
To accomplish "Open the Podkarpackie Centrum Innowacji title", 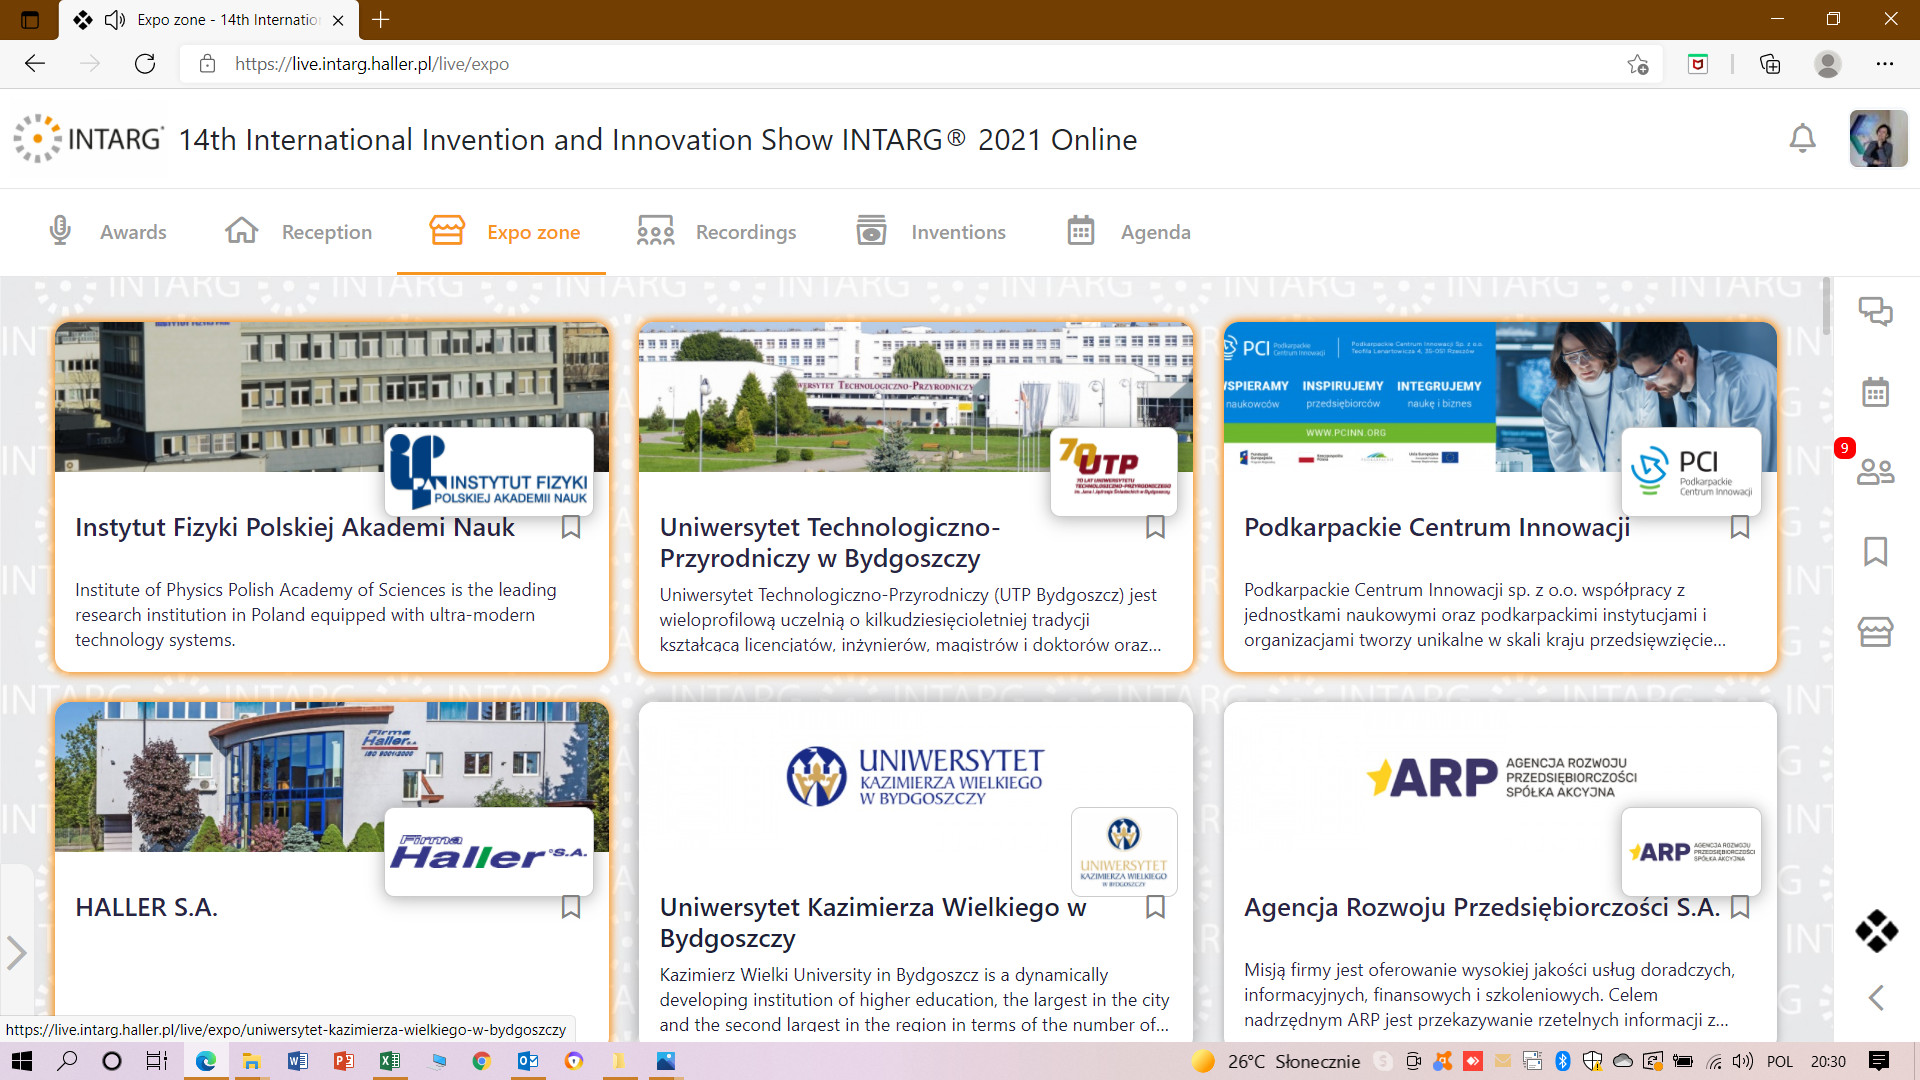I will (1437, 527).
